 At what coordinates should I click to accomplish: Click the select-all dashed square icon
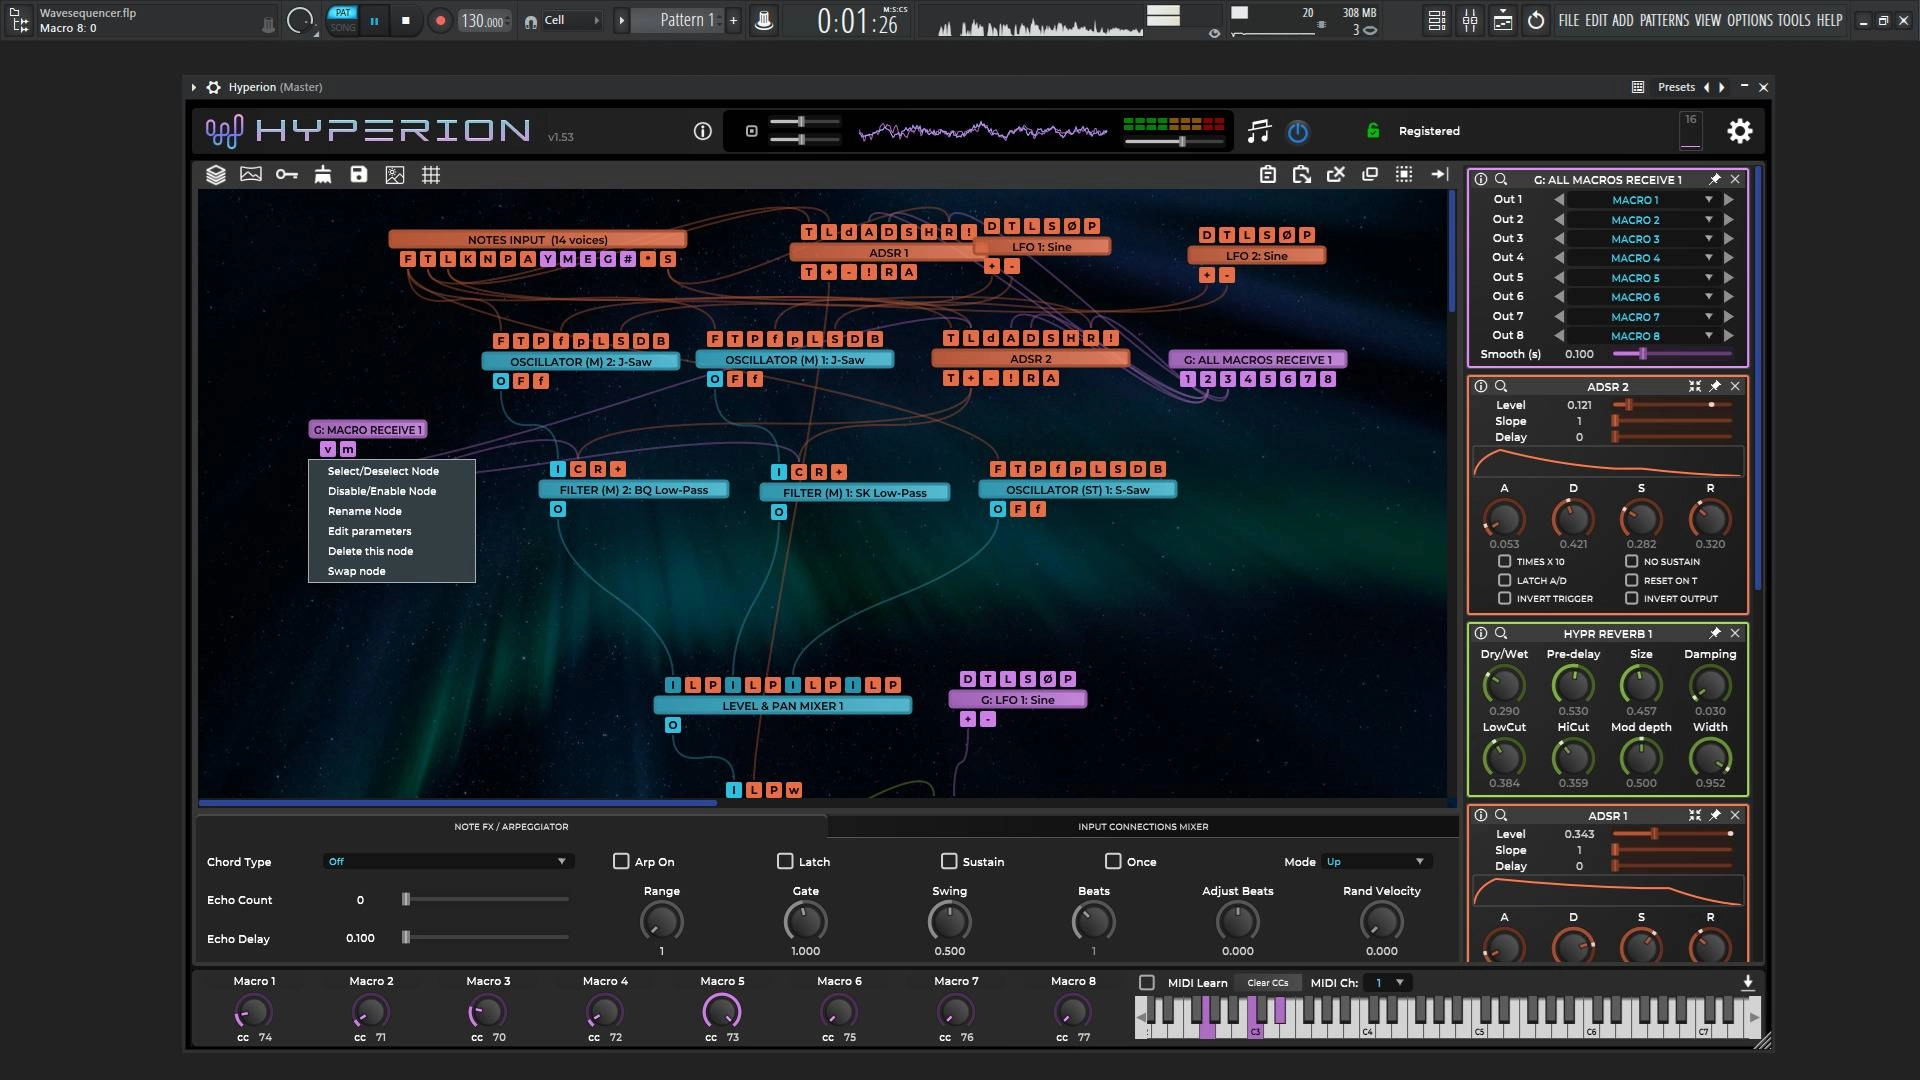click(x=1404, y=175)
